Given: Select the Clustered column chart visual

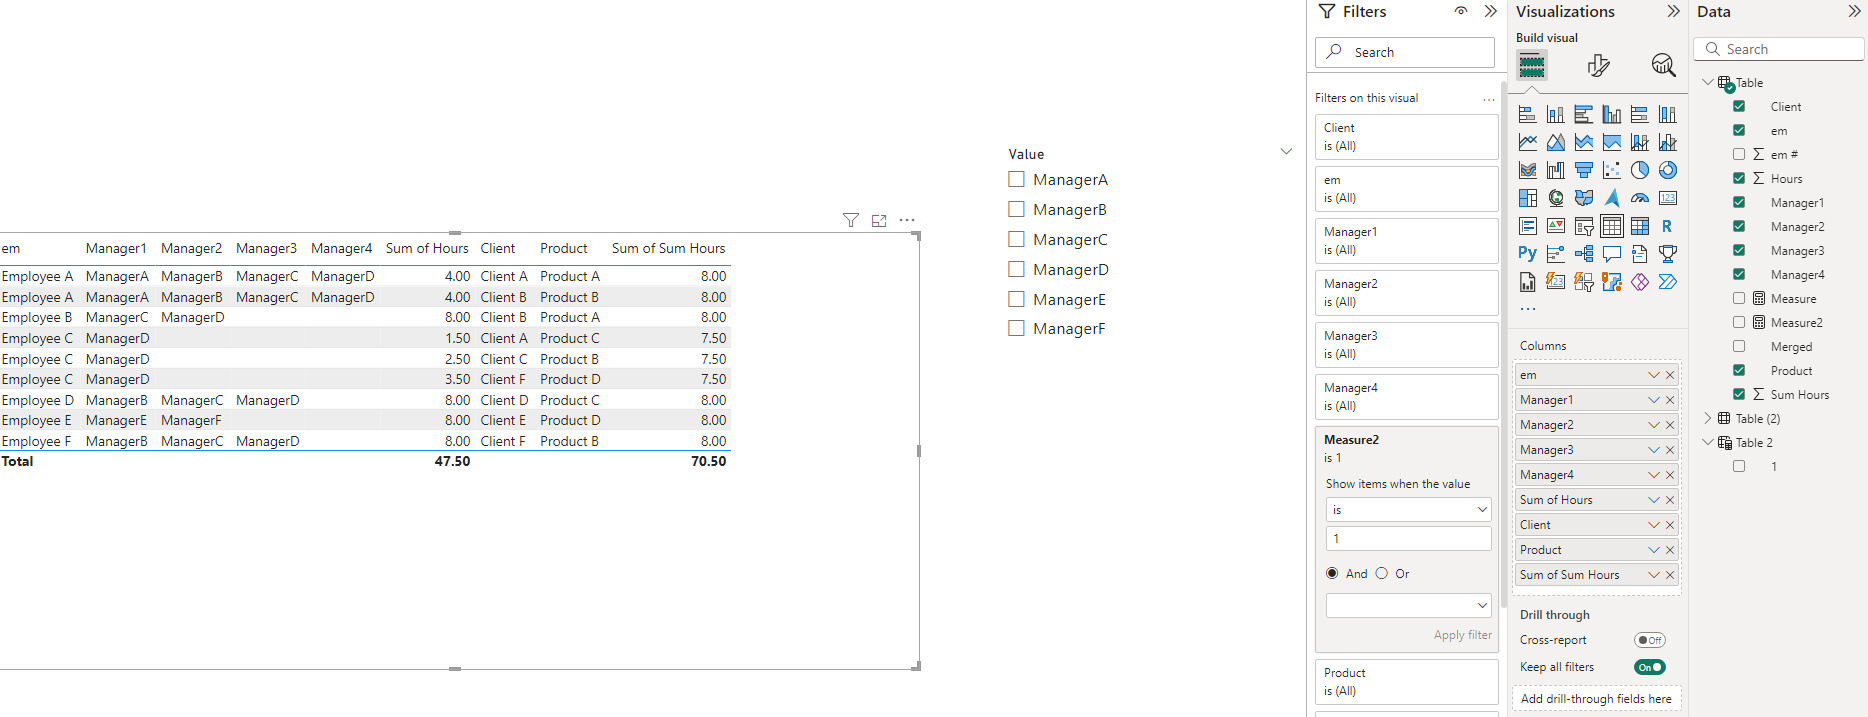Looking at the screenshot, I should tap(1611, 114).
